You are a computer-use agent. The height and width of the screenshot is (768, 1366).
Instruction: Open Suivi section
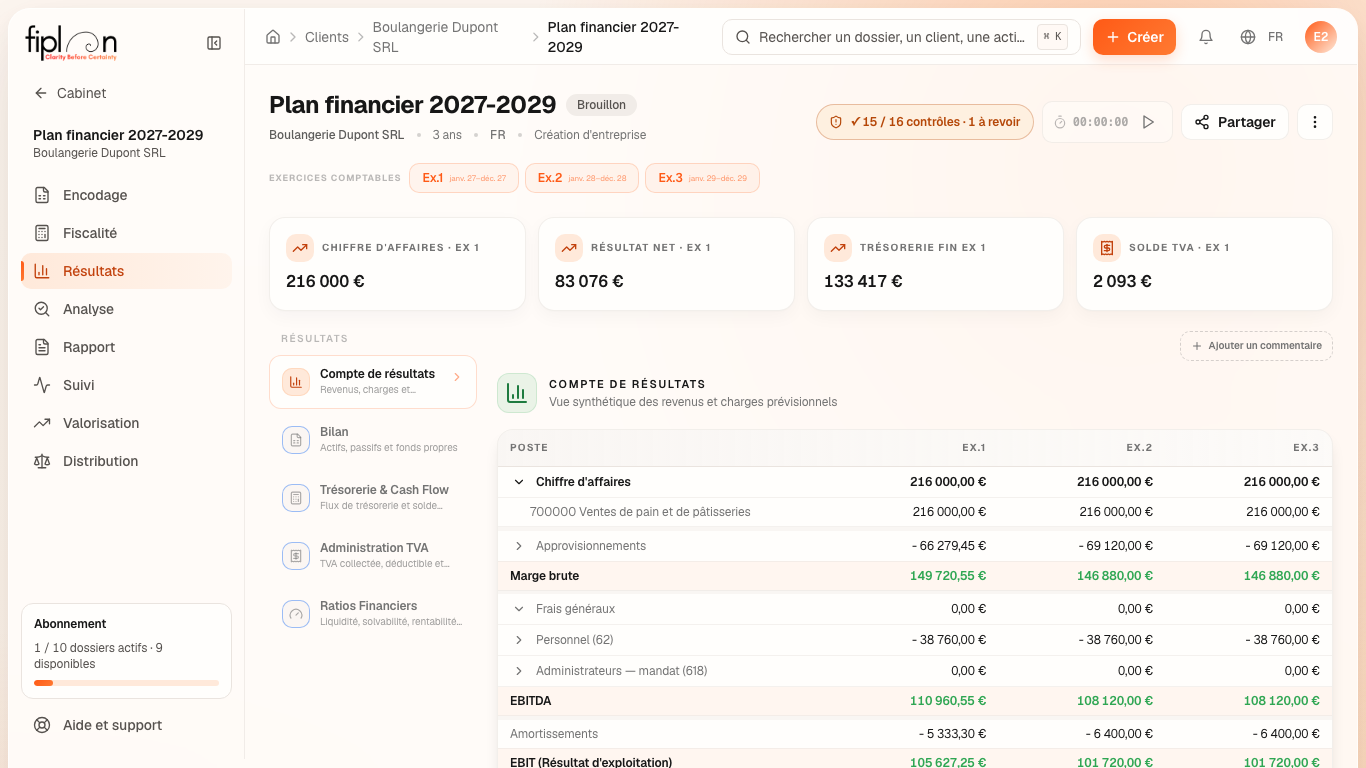click(x=126, y=385)
